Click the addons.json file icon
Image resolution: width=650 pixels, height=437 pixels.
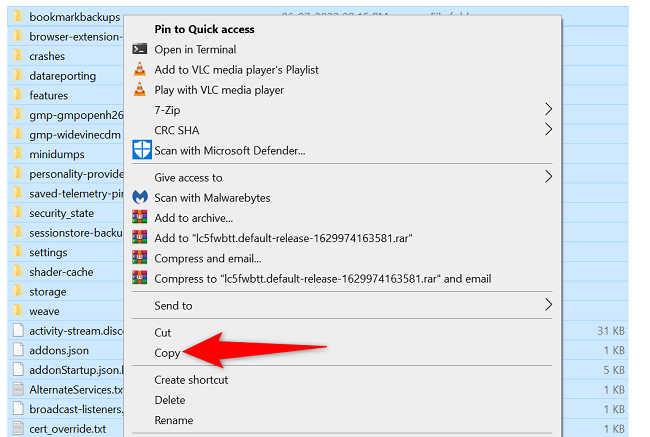click(x=17, y=350)
